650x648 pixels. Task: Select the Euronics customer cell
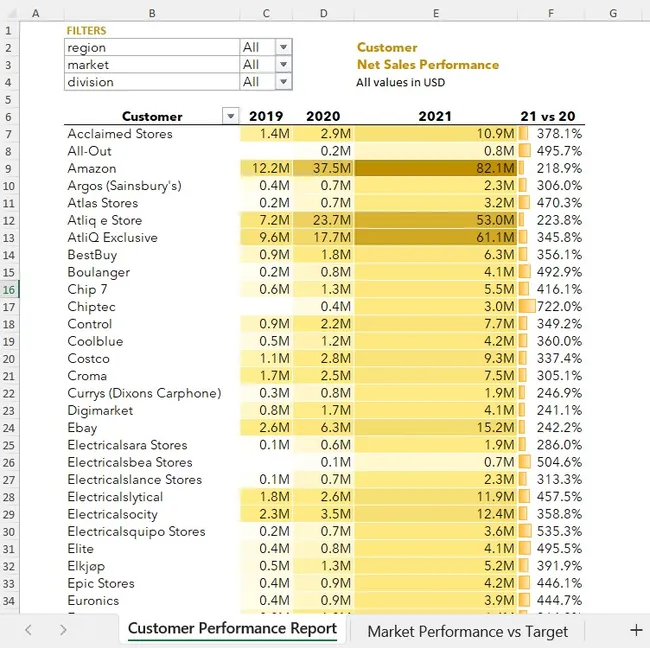[x=152, y=601]
